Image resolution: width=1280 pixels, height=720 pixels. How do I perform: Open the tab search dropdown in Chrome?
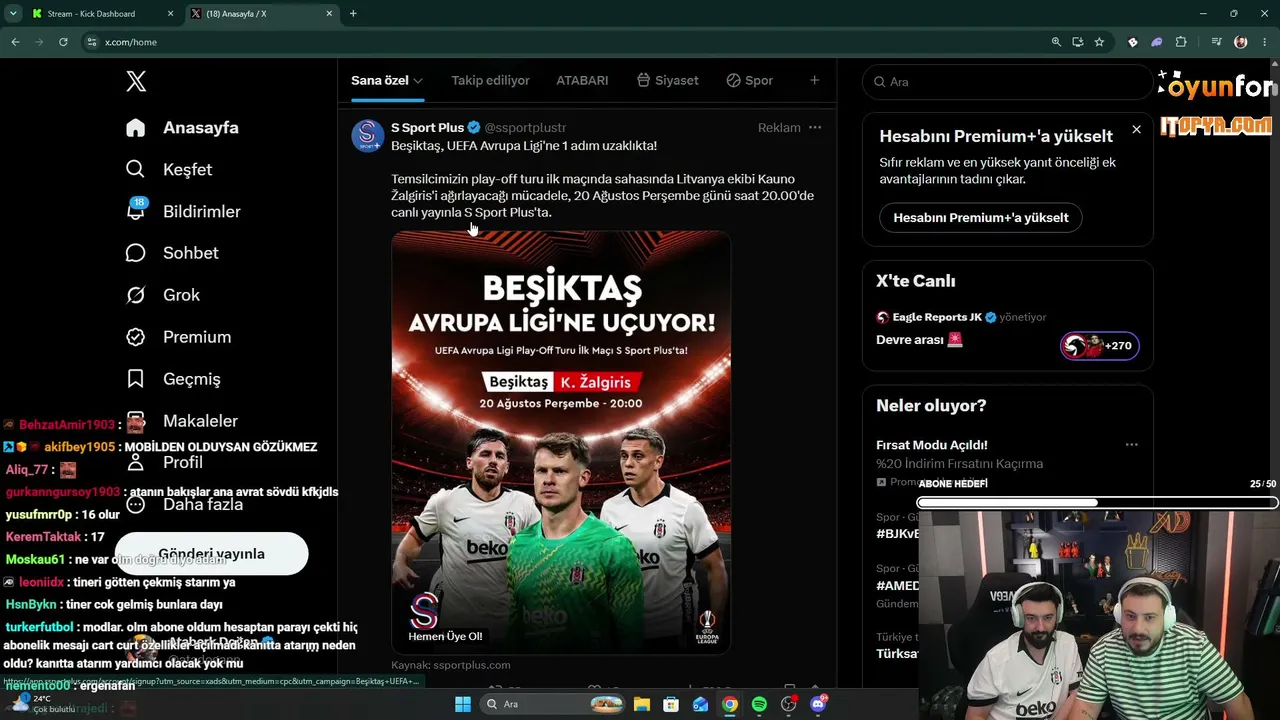click(x=13, y=14)
